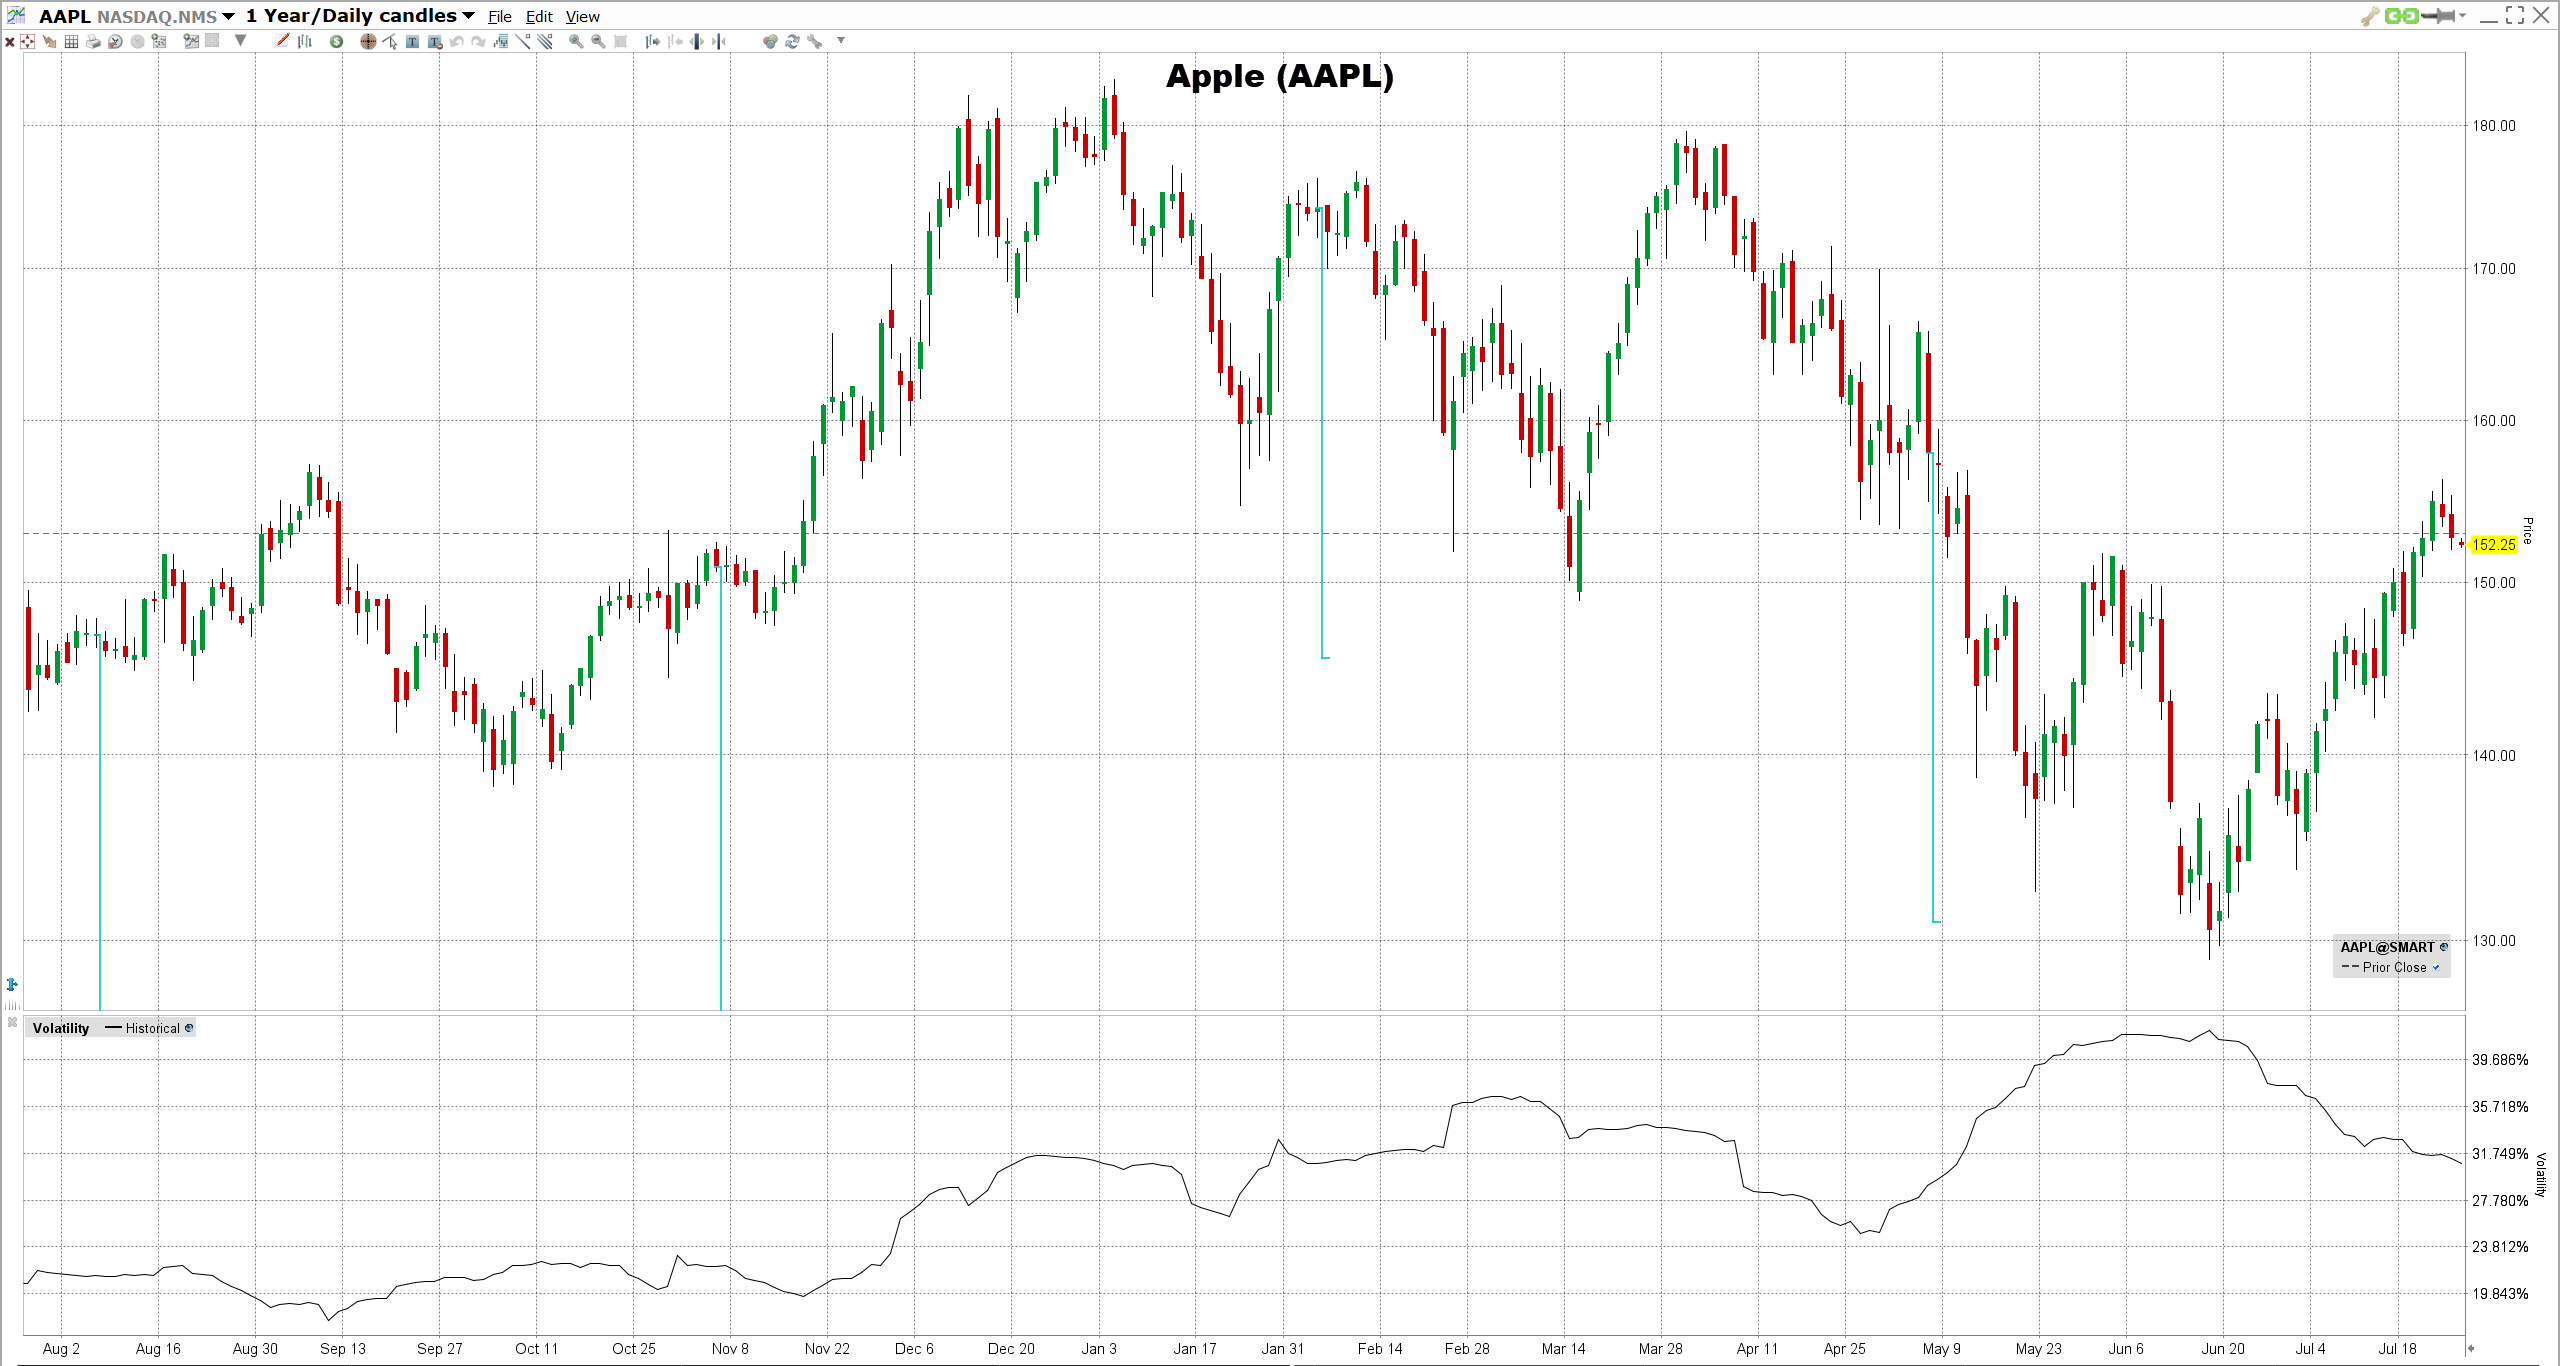Screen dimensions: 2560x1366
Task: Click the compress bar spacing icon
Action: [x=718, y=41]
